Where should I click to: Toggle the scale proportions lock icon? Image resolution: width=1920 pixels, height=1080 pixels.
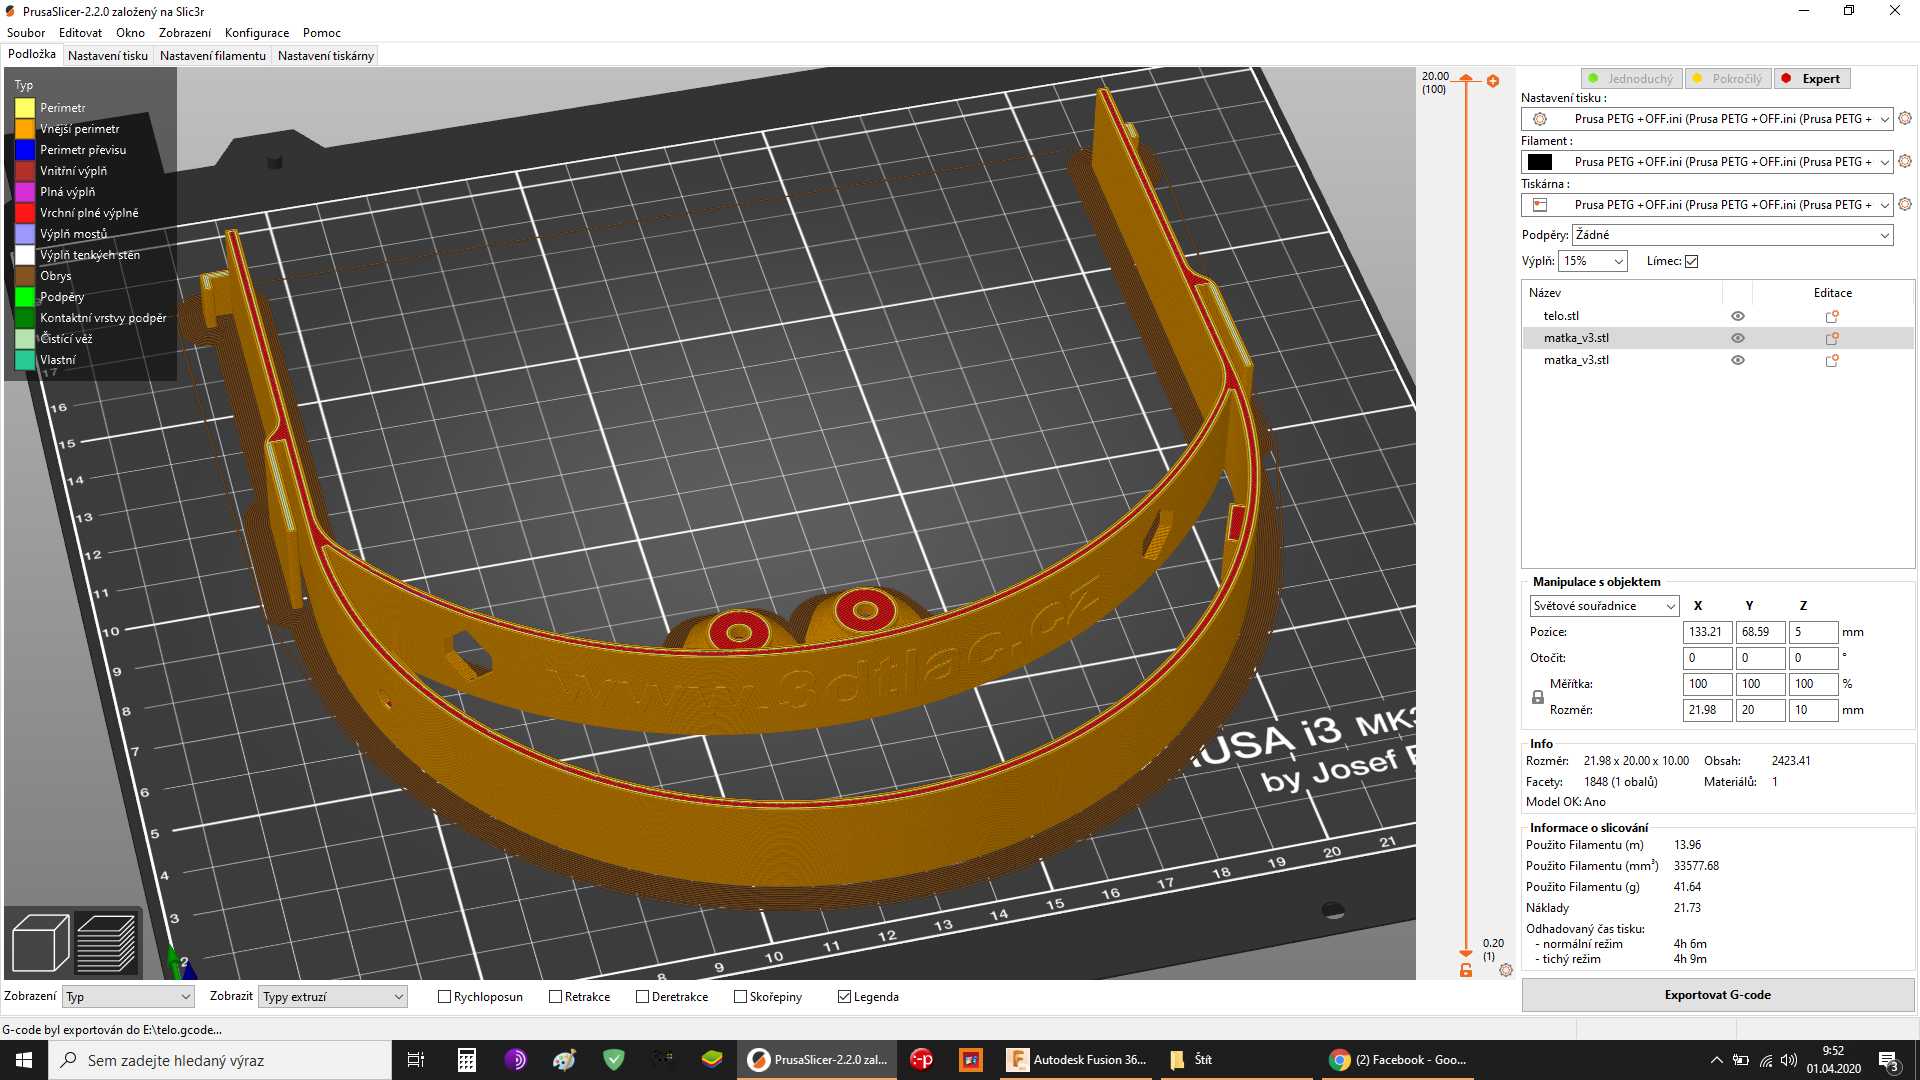(x=1538, y=697)
